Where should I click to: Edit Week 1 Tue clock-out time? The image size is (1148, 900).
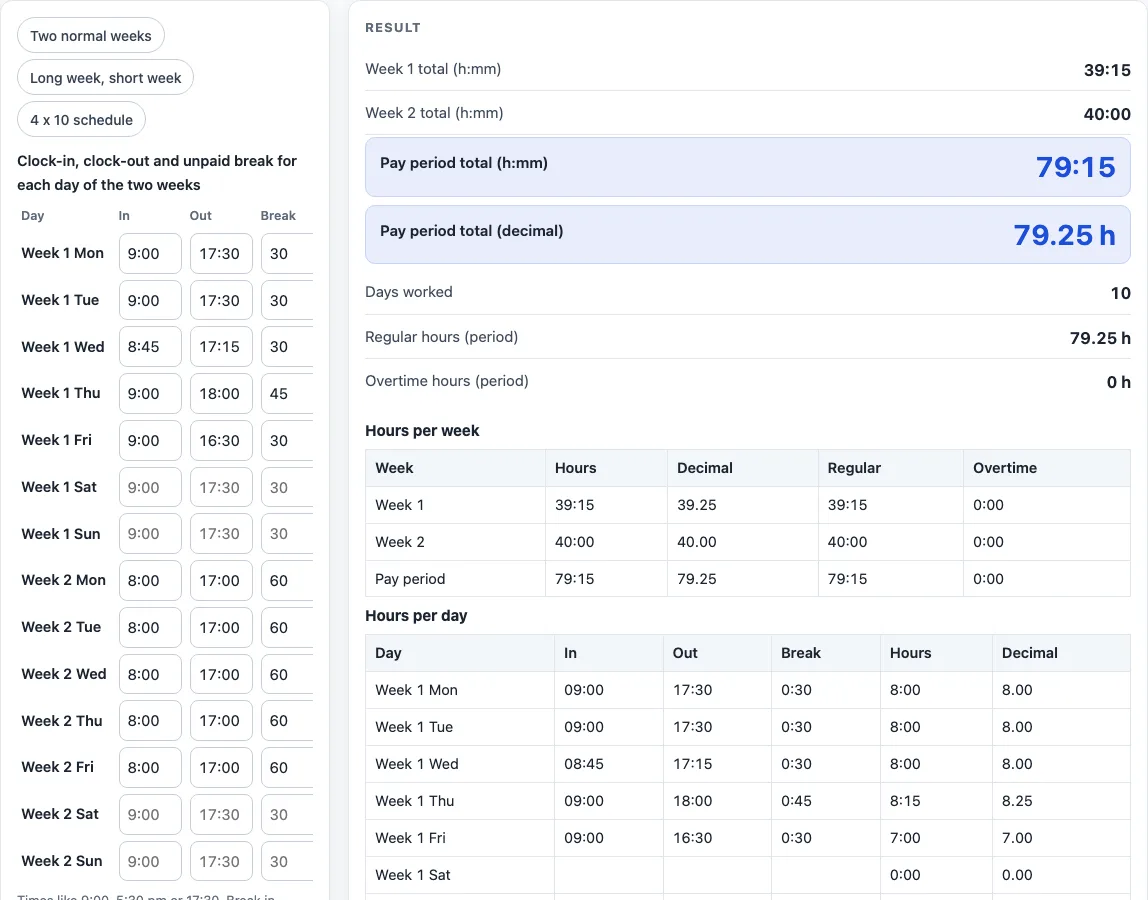(221, 300)
